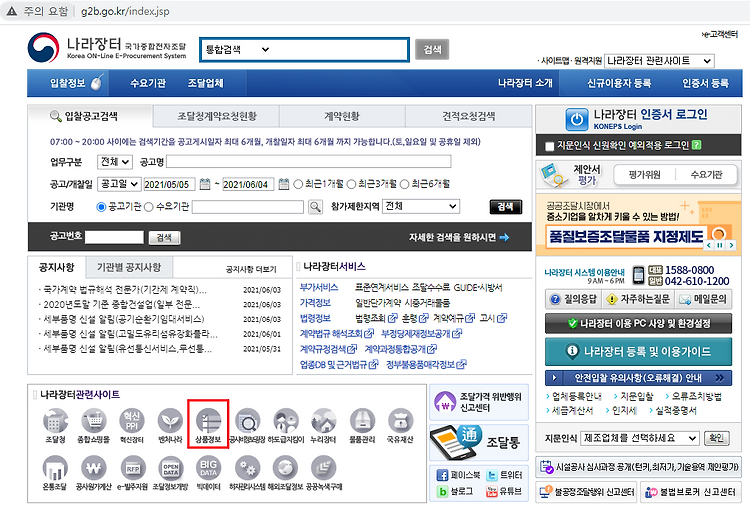Open the 트위터 Twitter link

pyautogui.click(x=504, y=475)
